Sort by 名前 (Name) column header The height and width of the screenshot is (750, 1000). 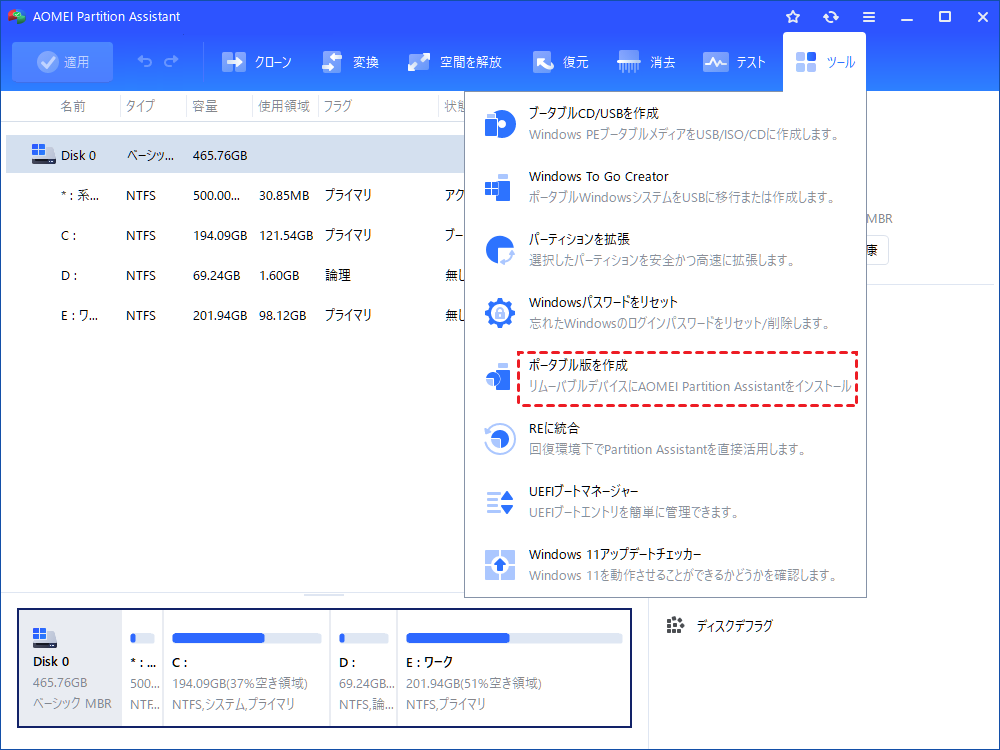[x=73, y=106]
